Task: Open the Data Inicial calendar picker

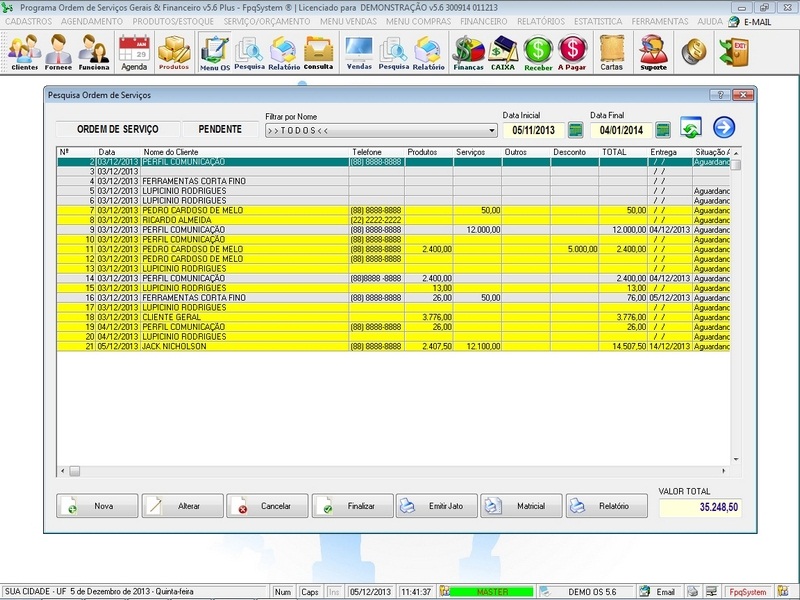Action: (575, 130)
